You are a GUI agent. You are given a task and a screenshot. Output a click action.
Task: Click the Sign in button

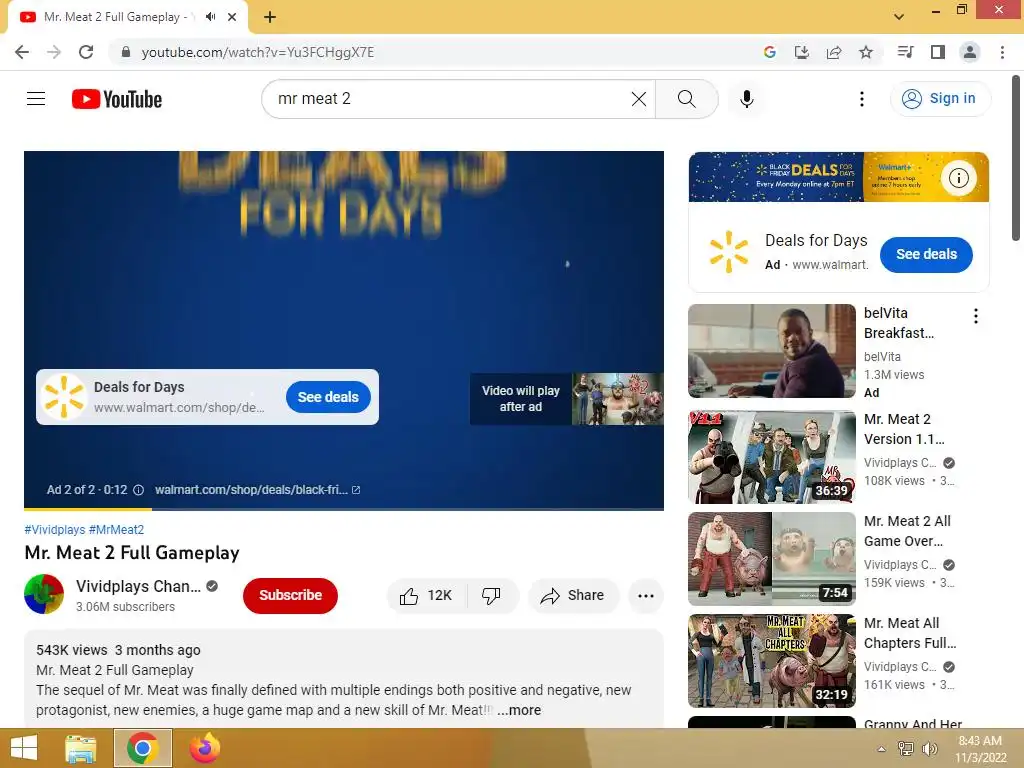coord(940,99)
